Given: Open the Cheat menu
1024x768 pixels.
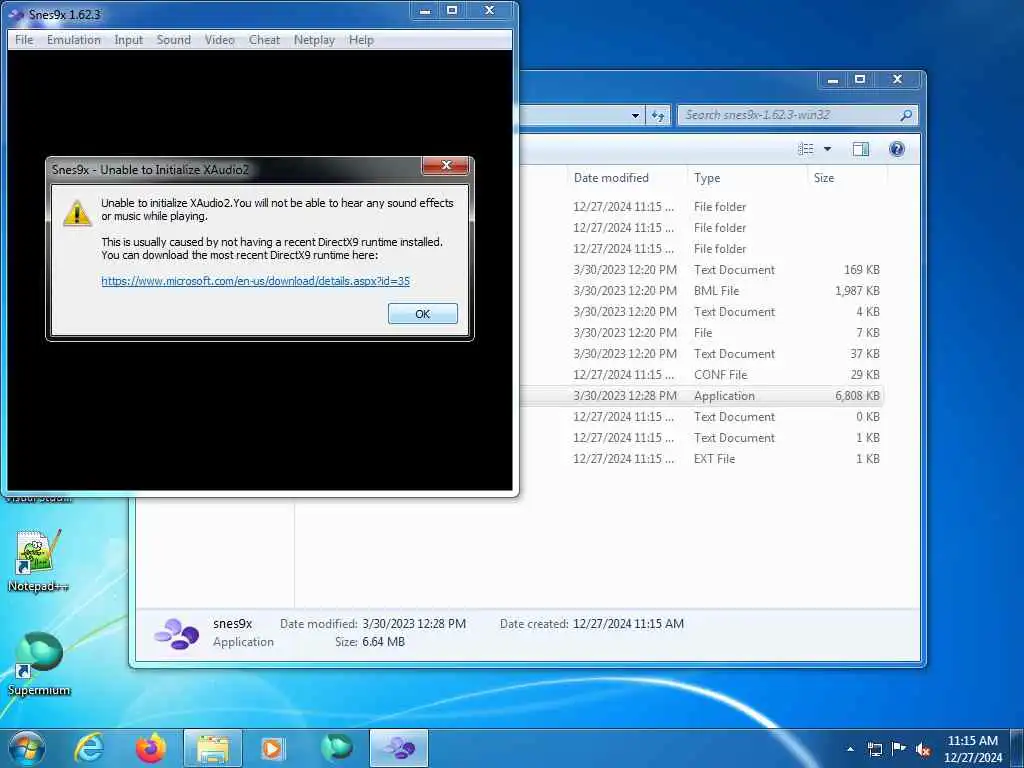Looking at the screenshot, I should 264,40.
